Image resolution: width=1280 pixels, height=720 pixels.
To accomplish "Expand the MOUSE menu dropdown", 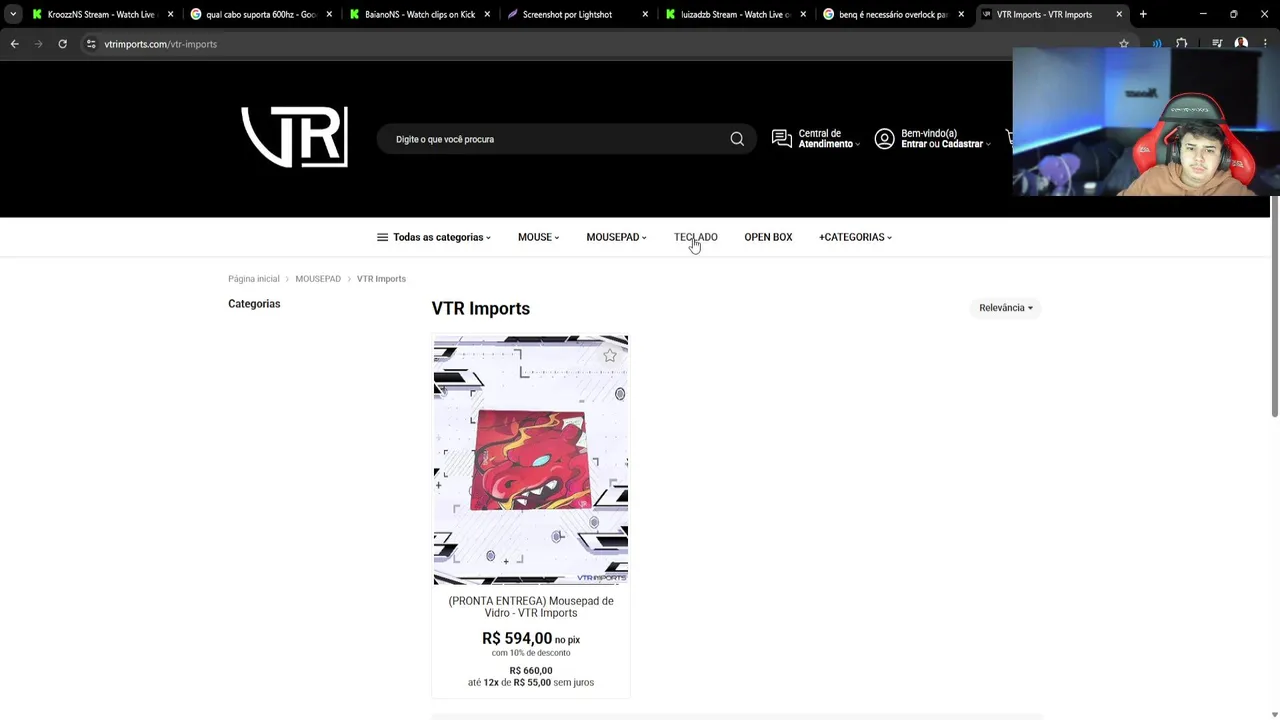I will (538, 237).
